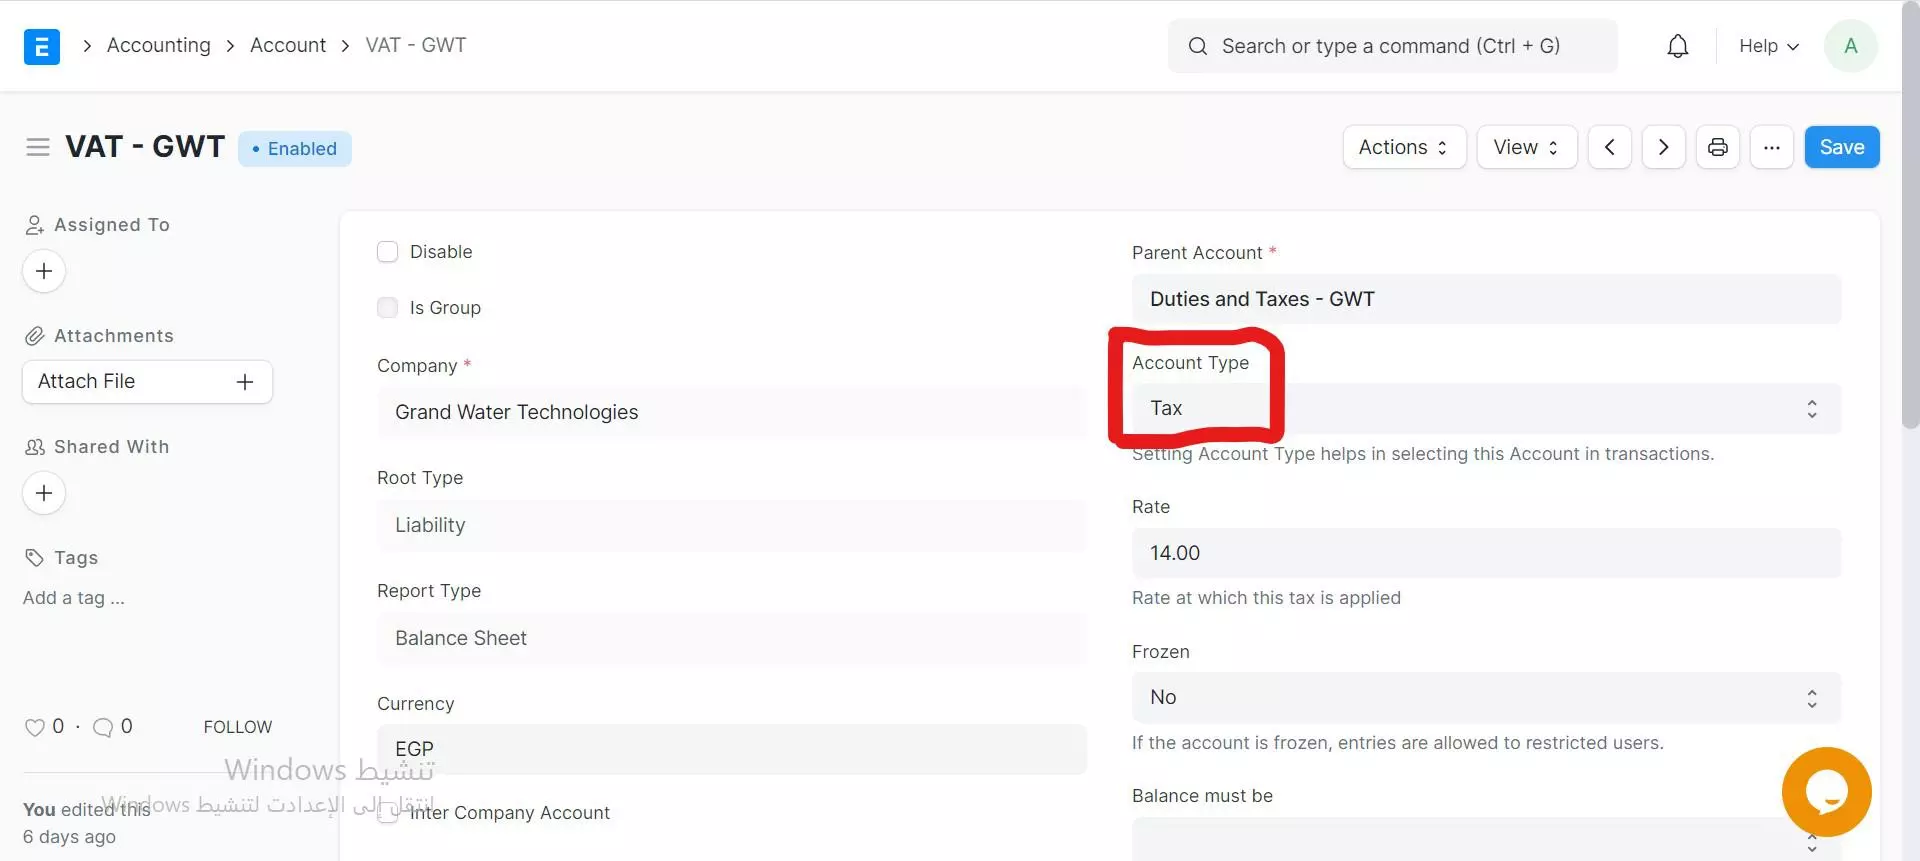Check the Disable checkbox
The image size is (1920, 861).
[387, 252]
